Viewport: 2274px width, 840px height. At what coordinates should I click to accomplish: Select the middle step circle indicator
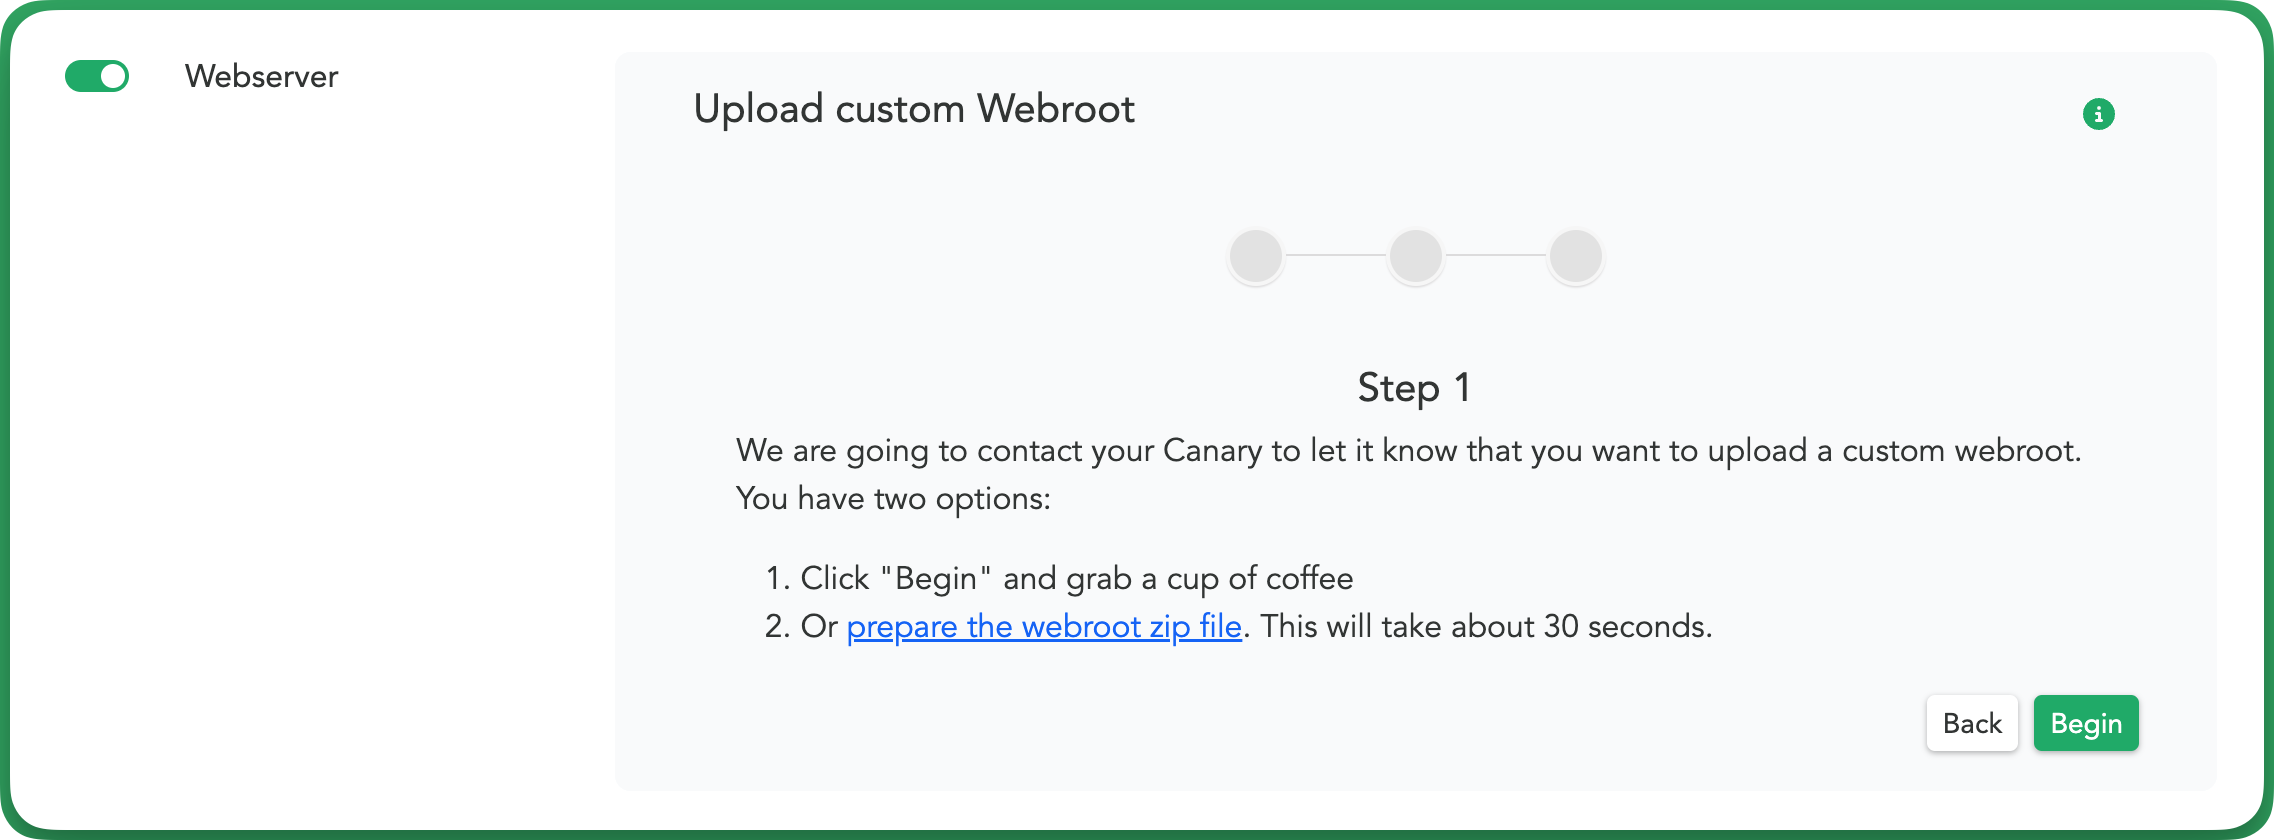tap(1416, 256)
